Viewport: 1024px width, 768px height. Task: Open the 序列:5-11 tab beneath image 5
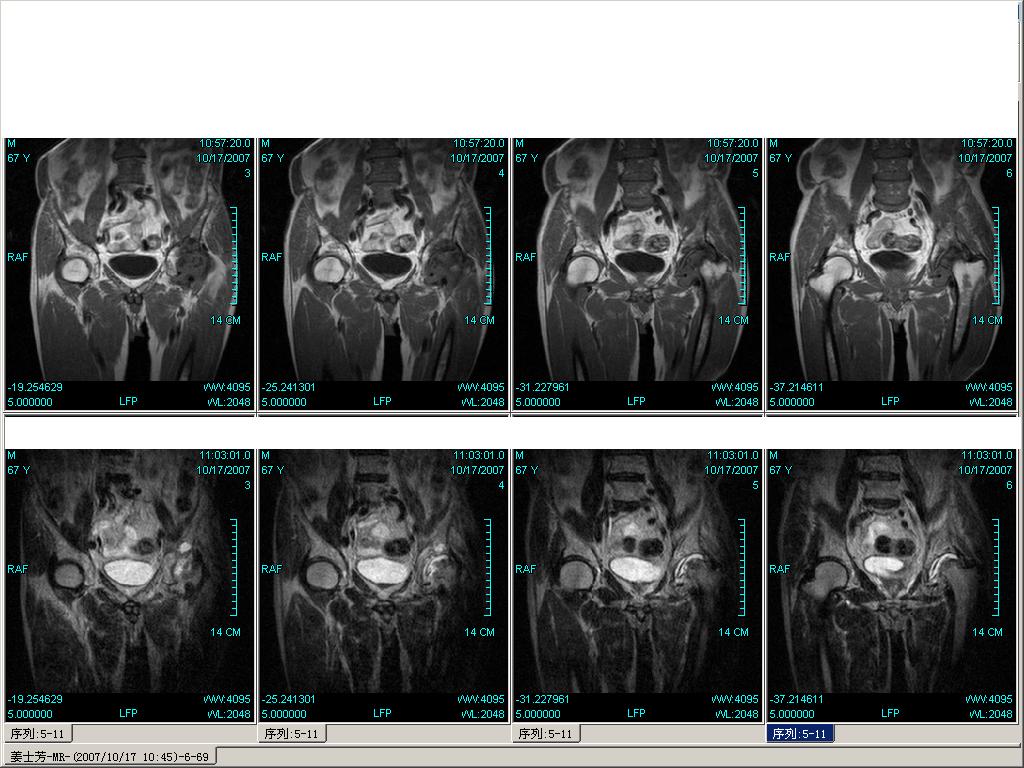545,733
